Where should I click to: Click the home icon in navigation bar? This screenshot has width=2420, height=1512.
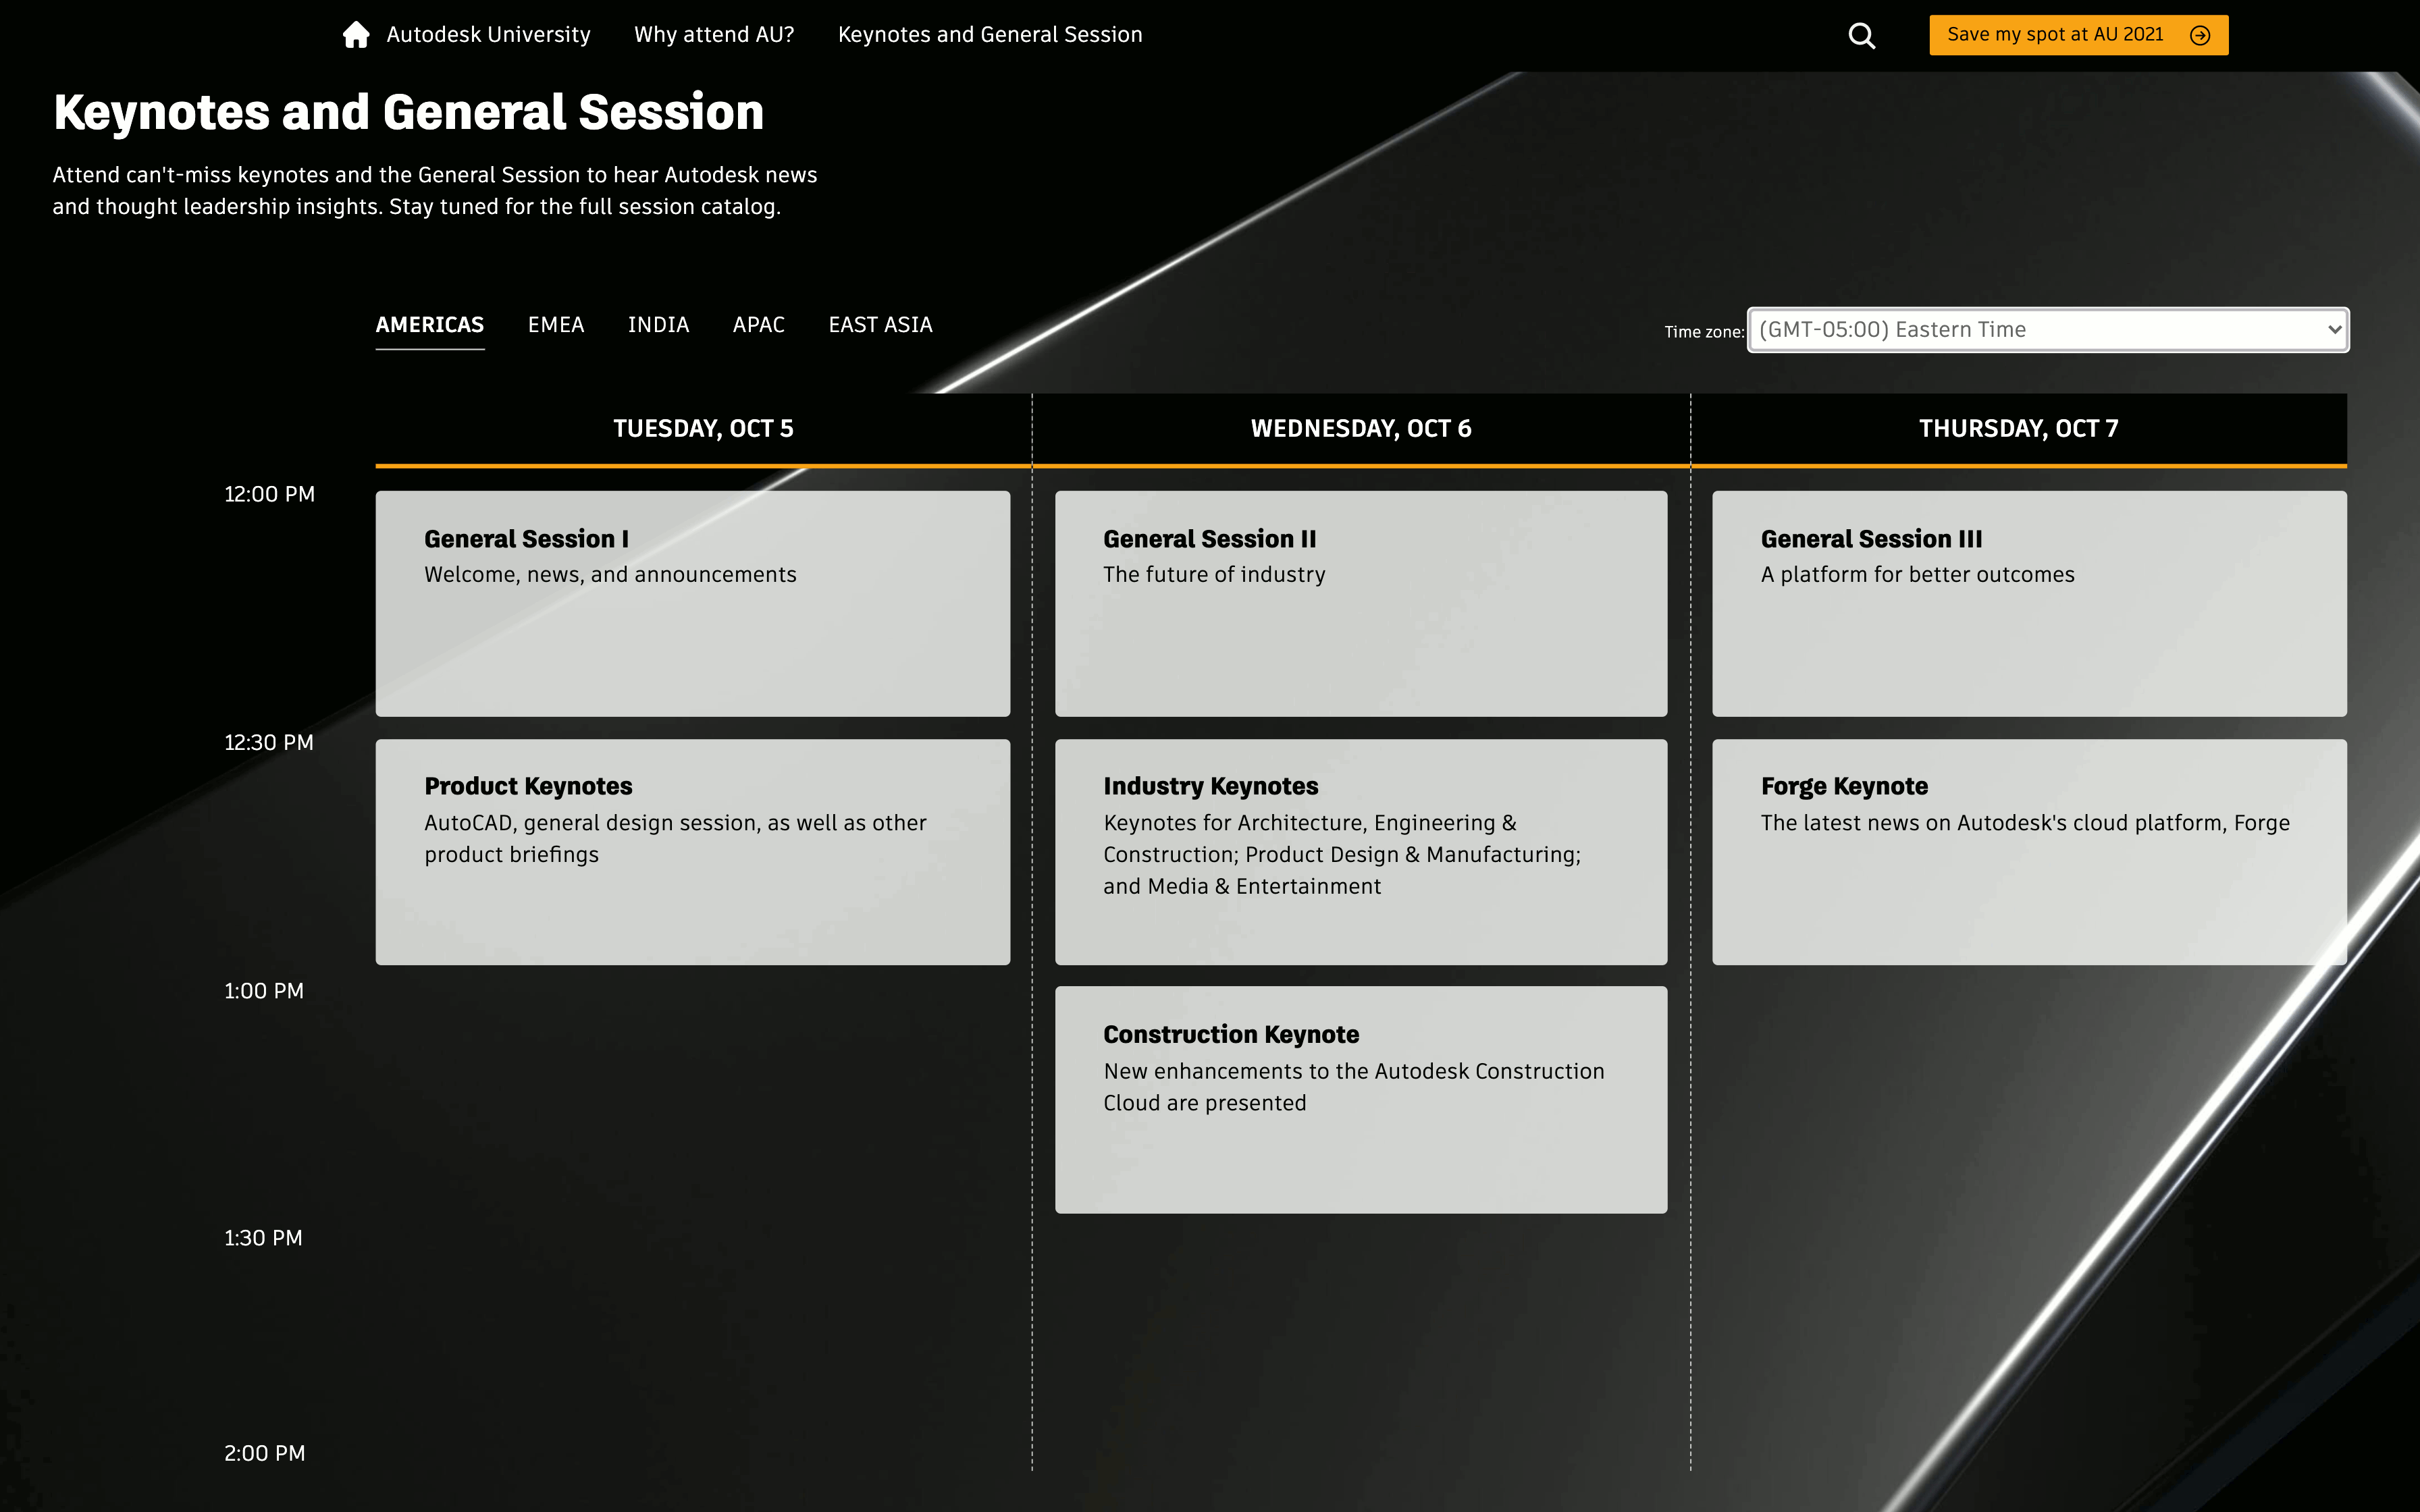tap(355, 35)
